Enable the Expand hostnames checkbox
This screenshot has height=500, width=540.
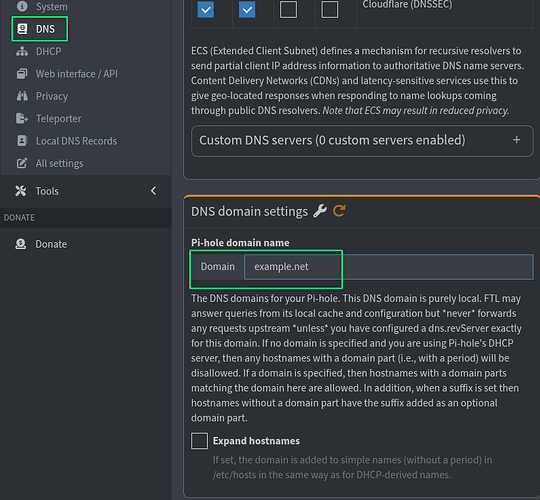tap(199, 441)
